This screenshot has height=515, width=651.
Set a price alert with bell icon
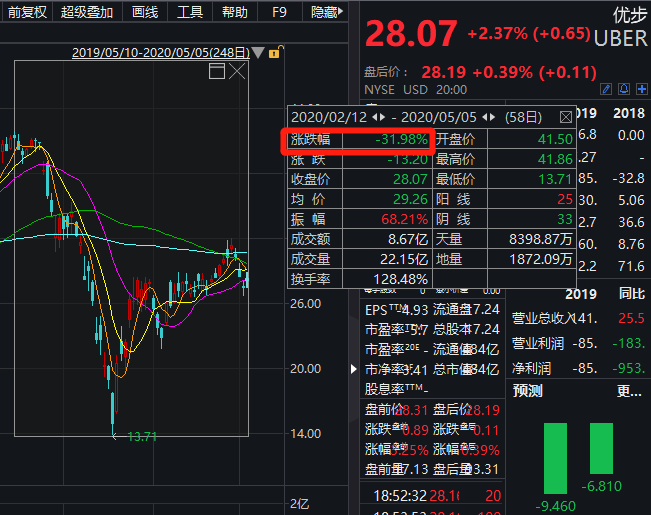(624, 89)
